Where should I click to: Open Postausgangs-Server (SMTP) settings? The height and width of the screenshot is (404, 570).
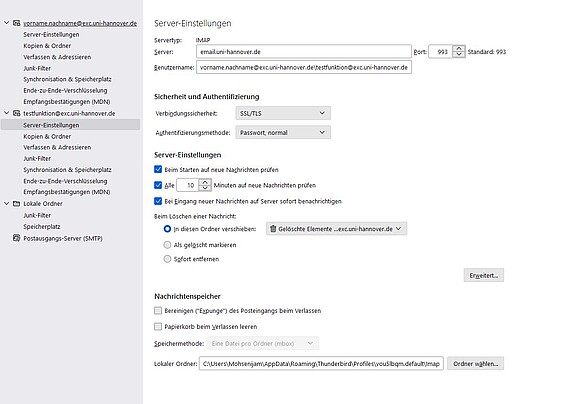63,239
